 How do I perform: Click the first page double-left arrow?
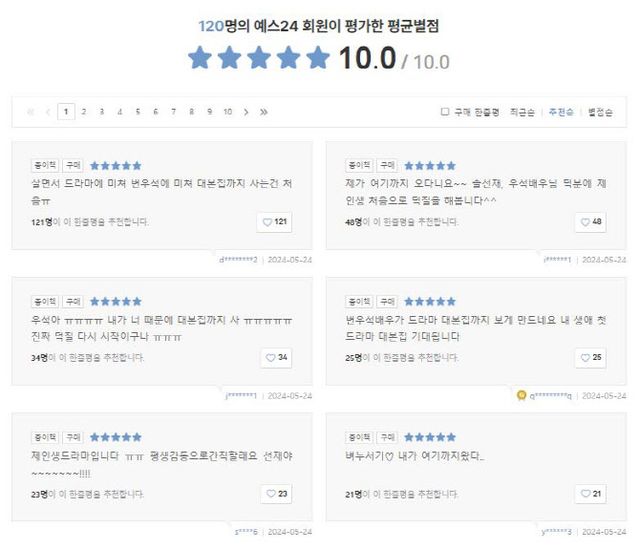point(31,112)
